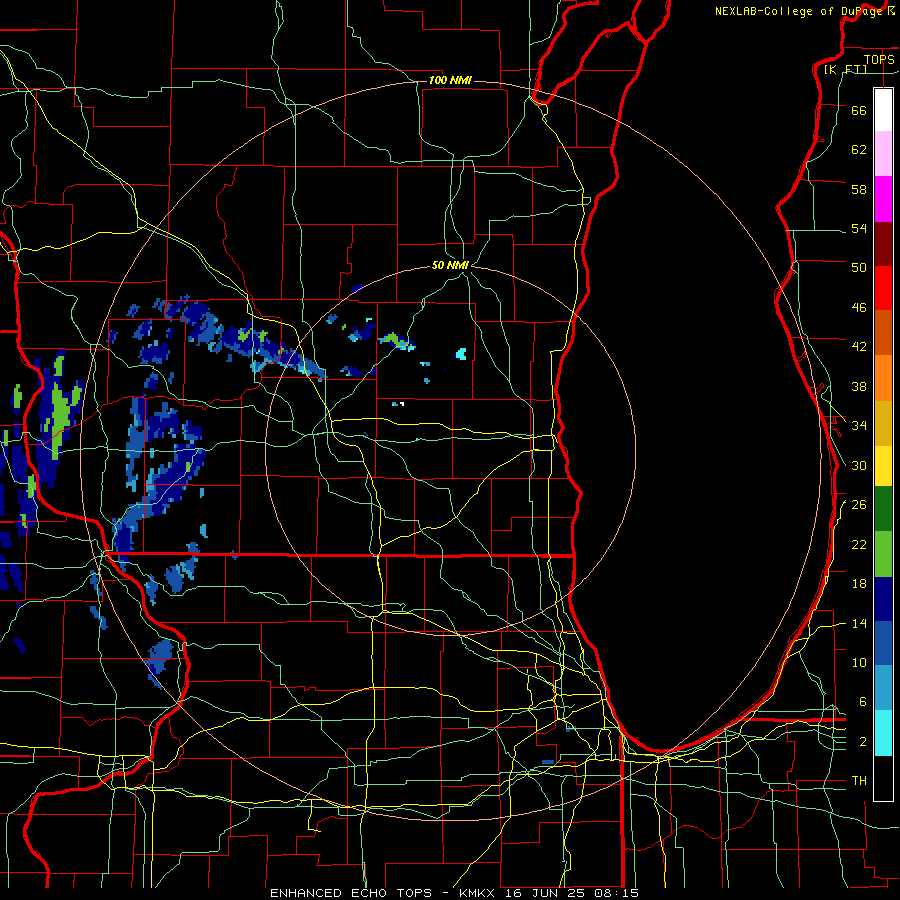
Task: Click the 100 NMI range ring label
Action: point(450,80)
